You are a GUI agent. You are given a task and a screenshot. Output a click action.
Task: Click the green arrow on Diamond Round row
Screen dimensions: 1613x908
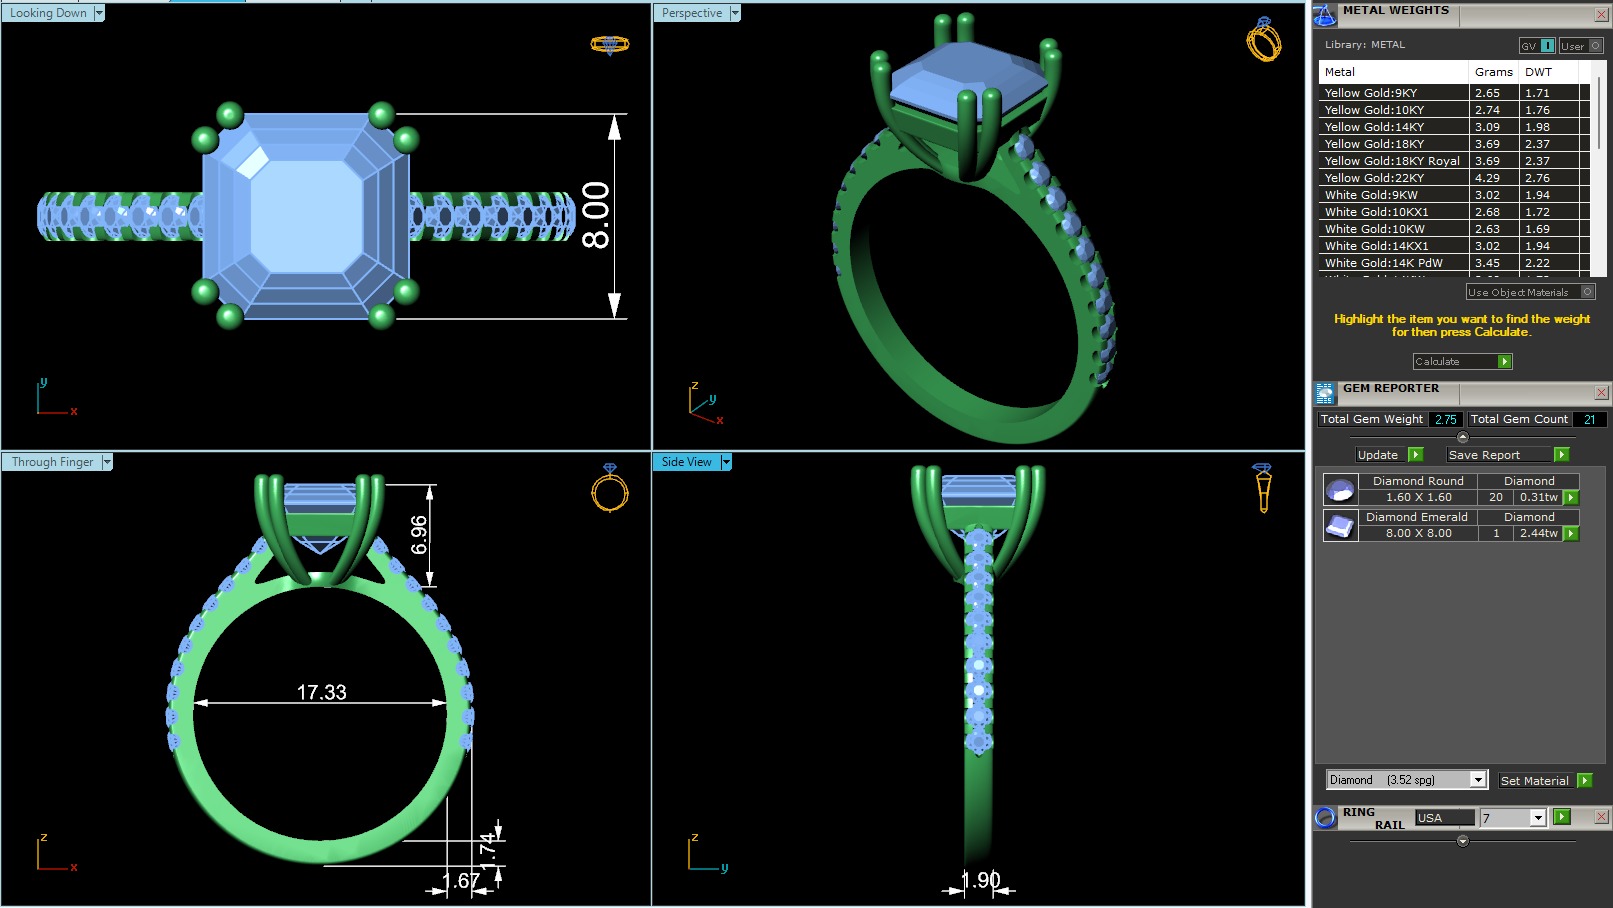tap(1571, 497)
